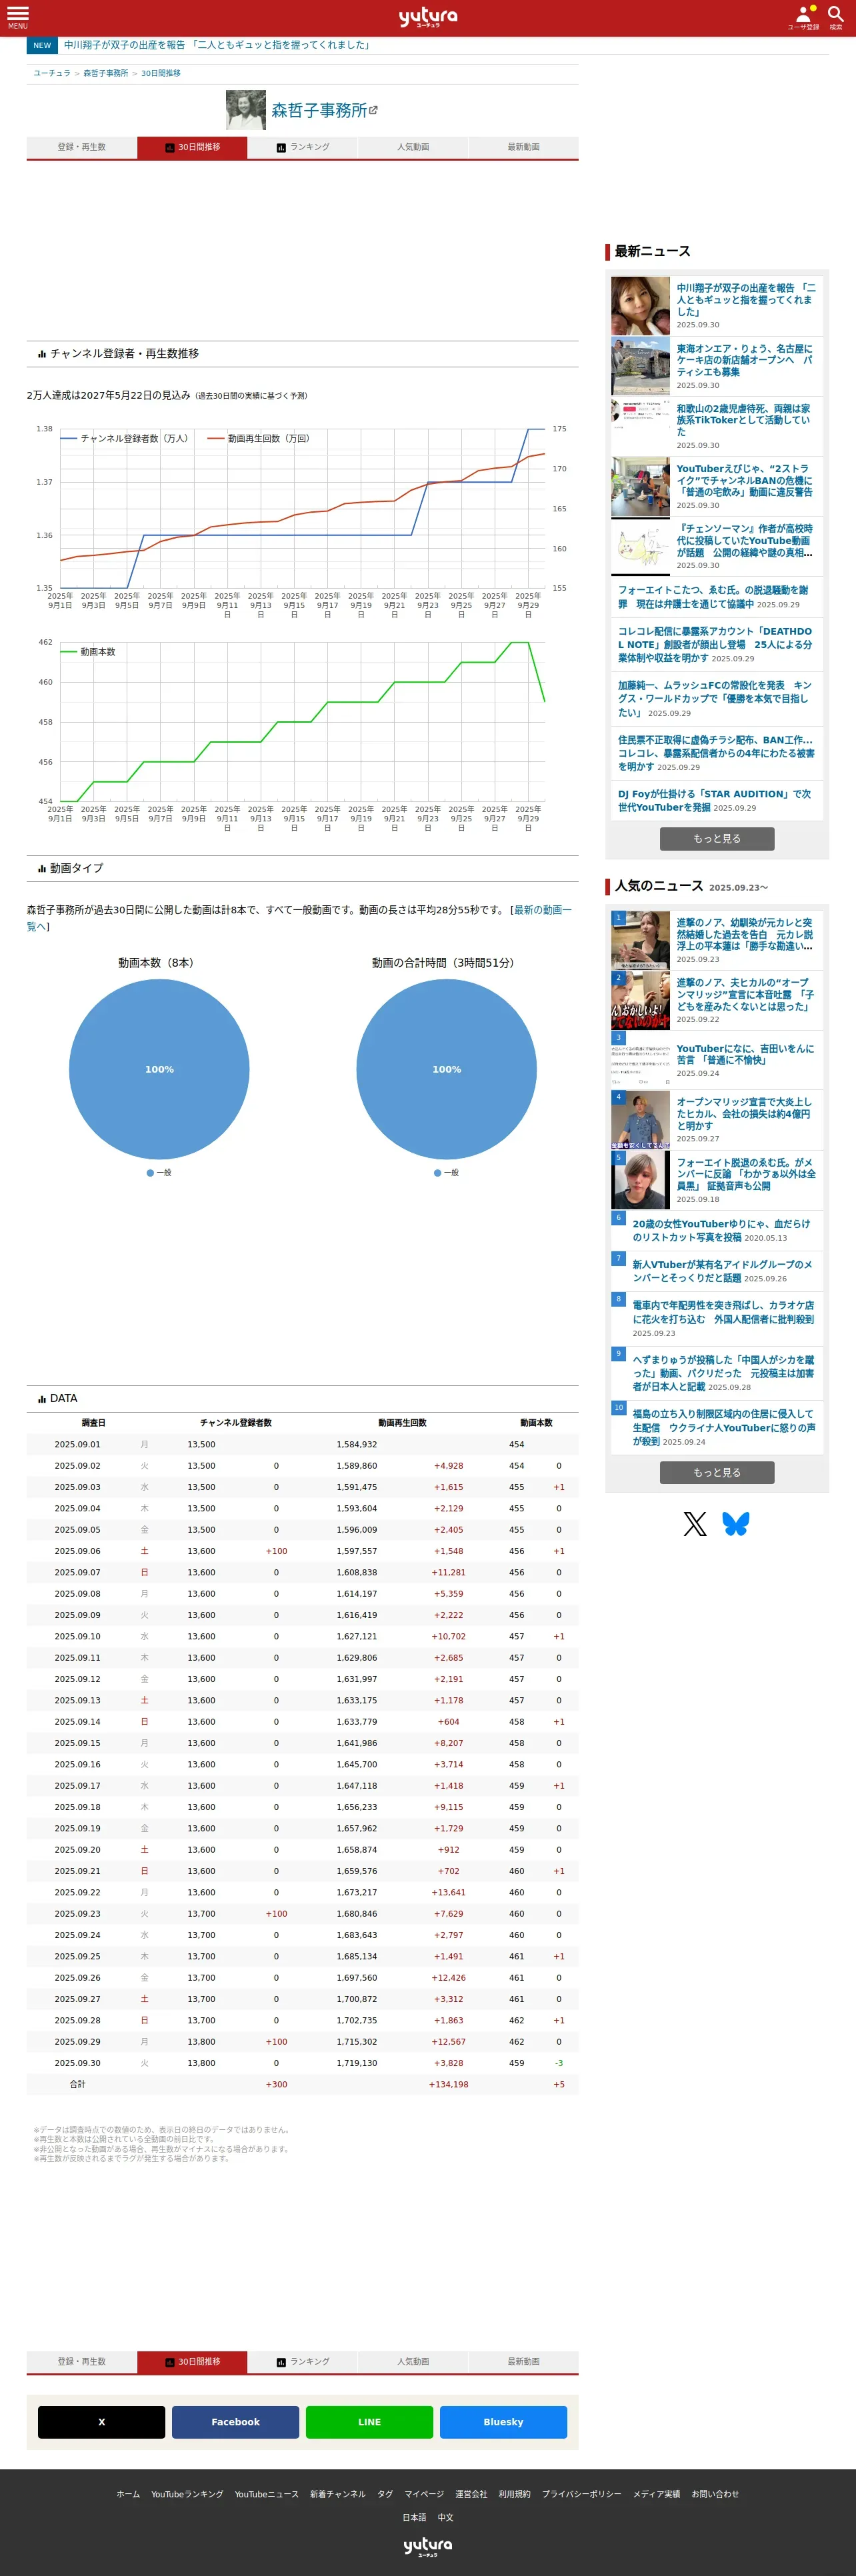The width and height of the screenshot is (856, 2576).
Task: Click the yutura logo in footer
Action: [x=428, y=2546]
